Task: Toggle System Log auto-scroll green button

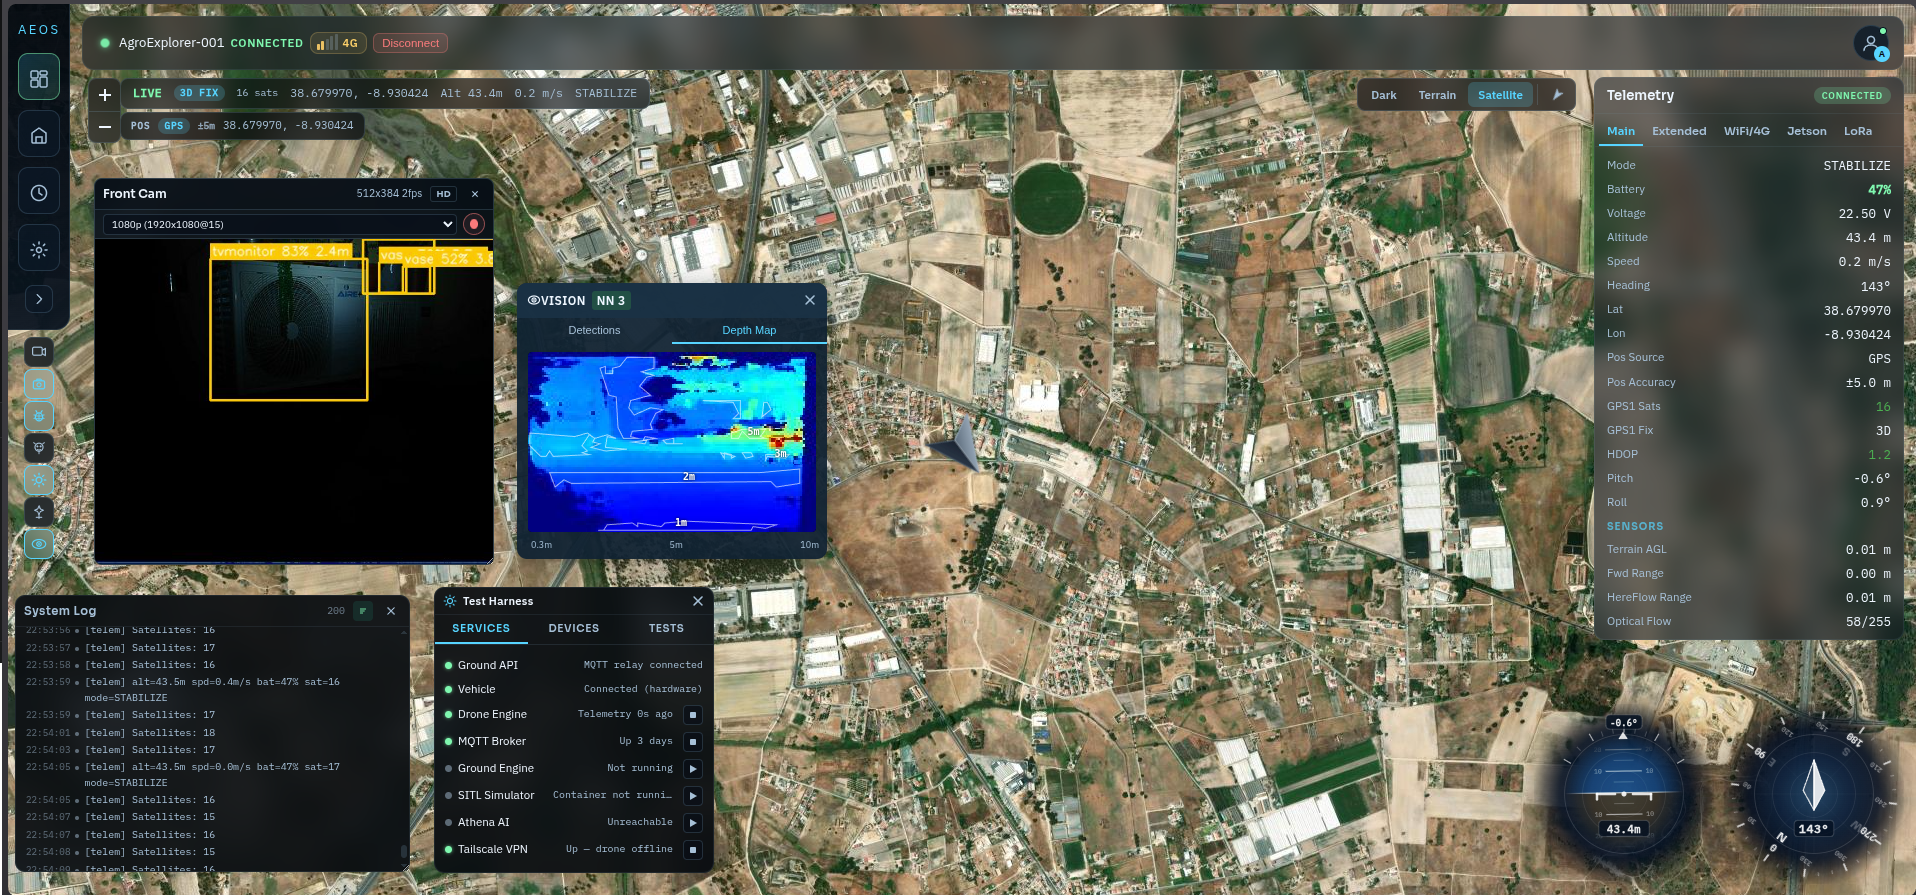Action: 363,611
